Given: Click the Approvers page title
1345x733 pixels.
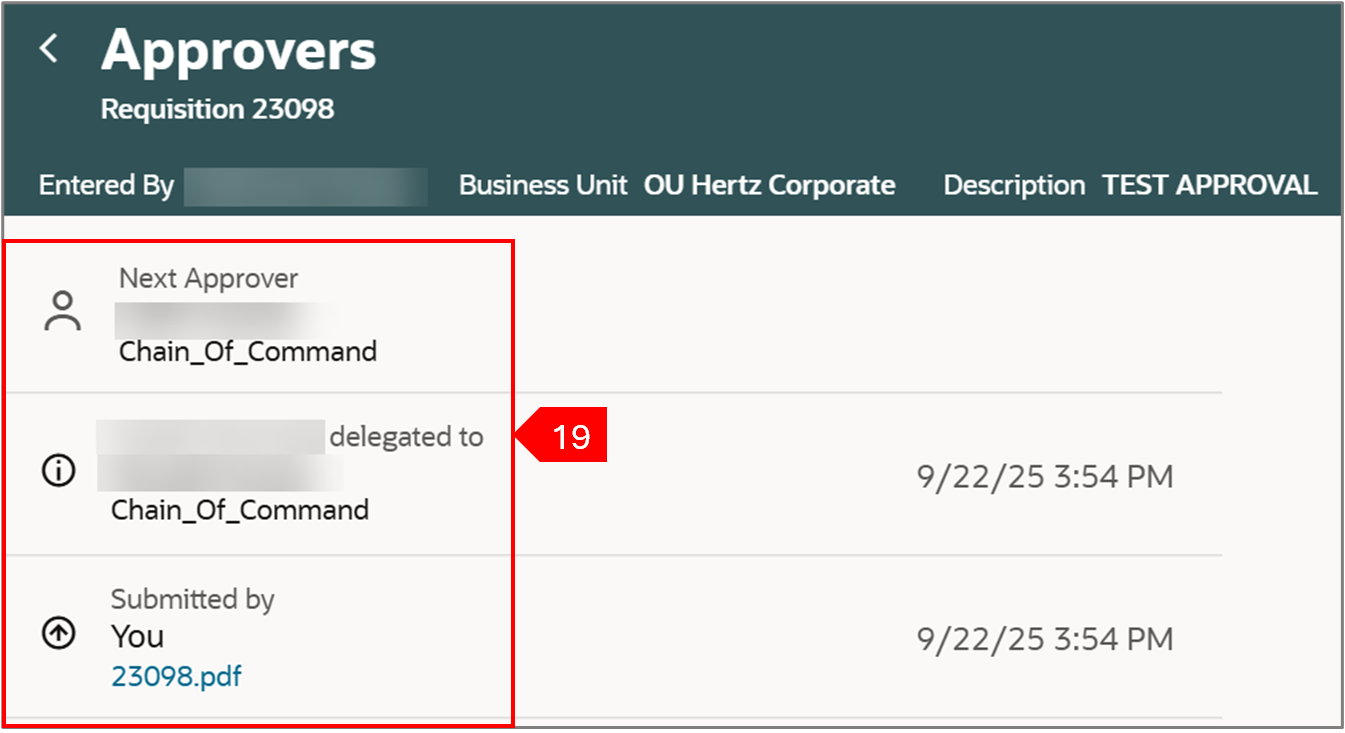Looking at the screenshot, I should click(238, 50).
